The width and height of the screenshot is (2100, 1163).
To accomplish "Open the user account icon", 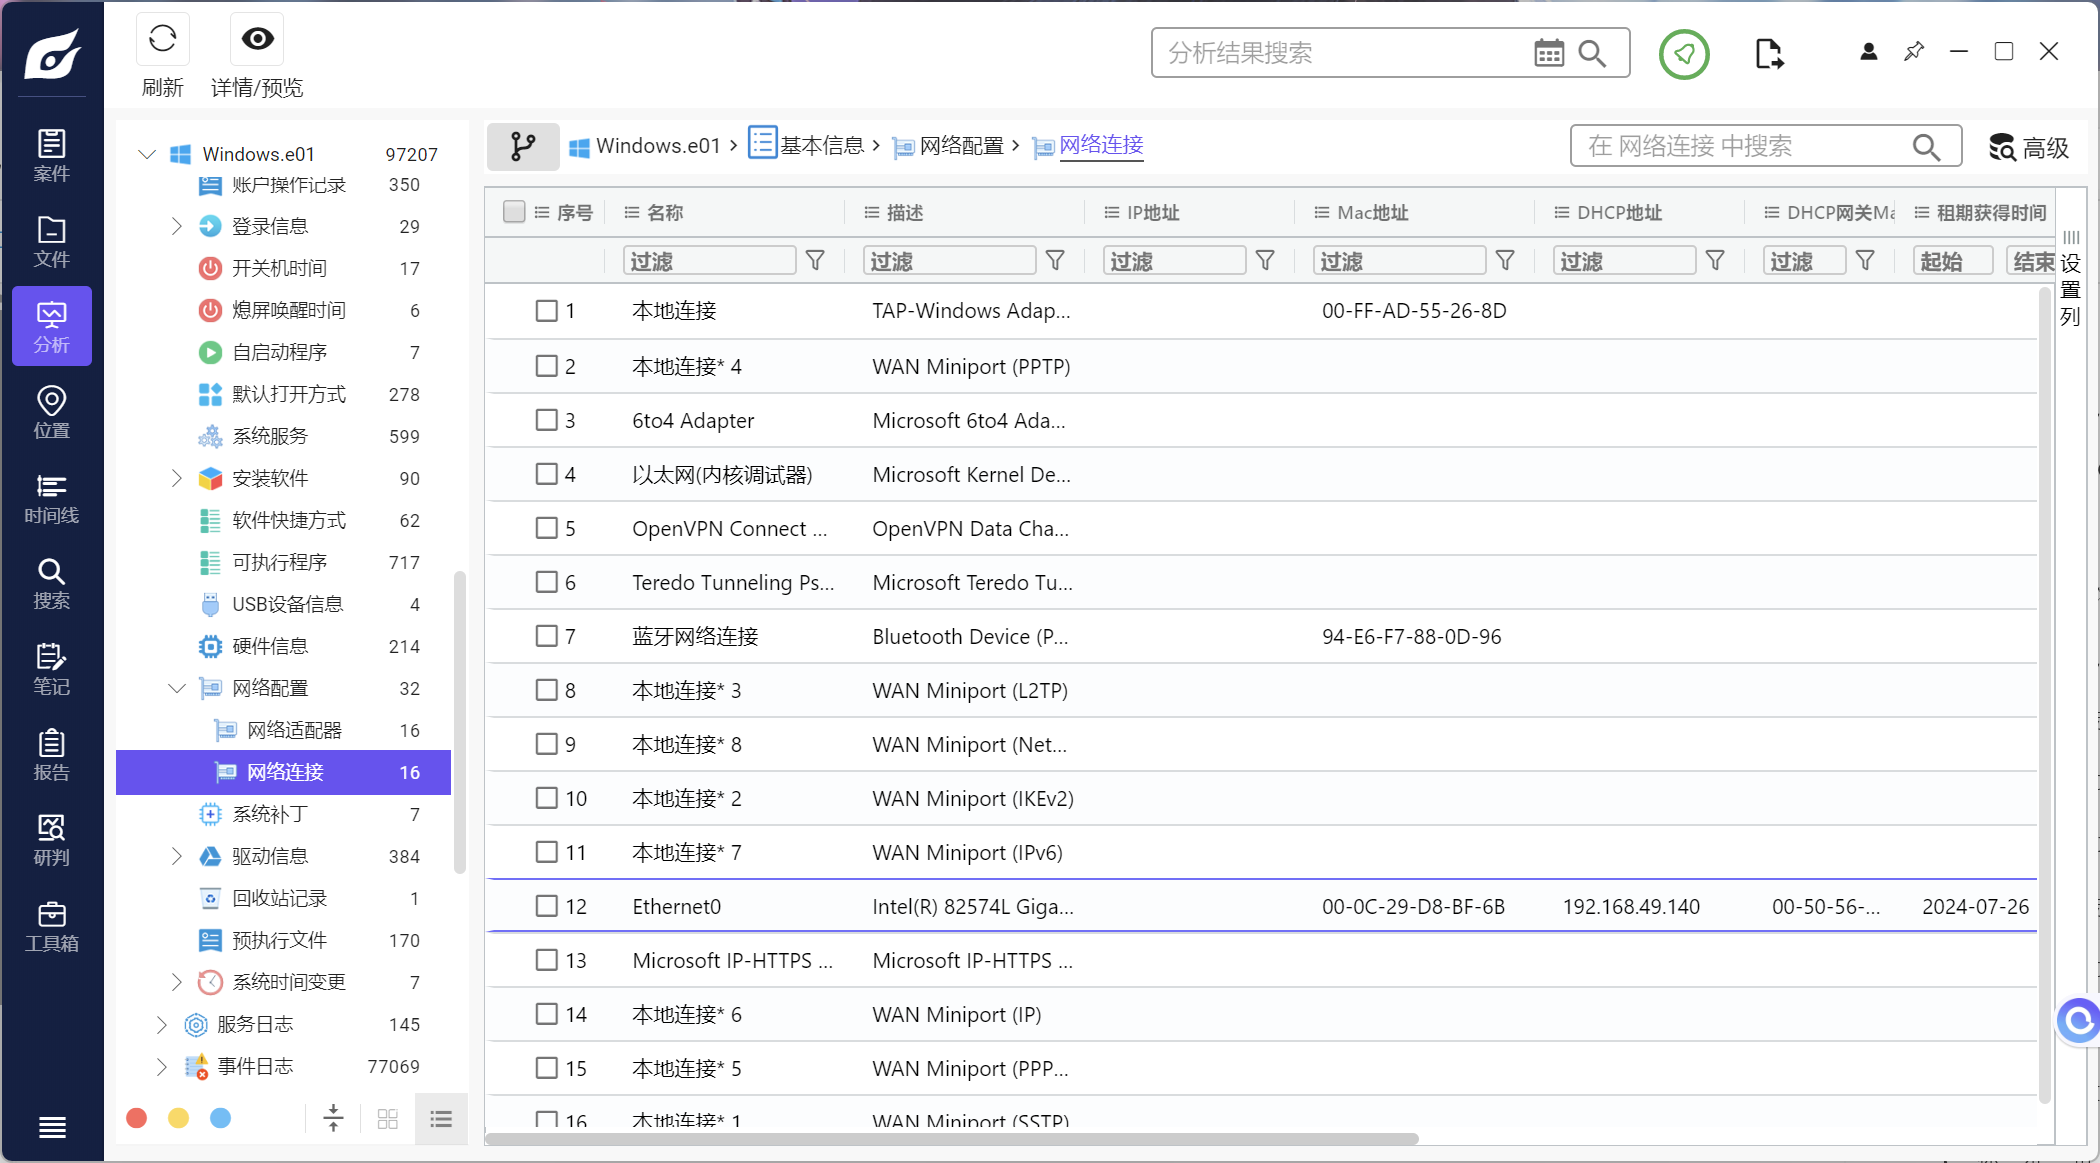I will [x=1868, y=52].
